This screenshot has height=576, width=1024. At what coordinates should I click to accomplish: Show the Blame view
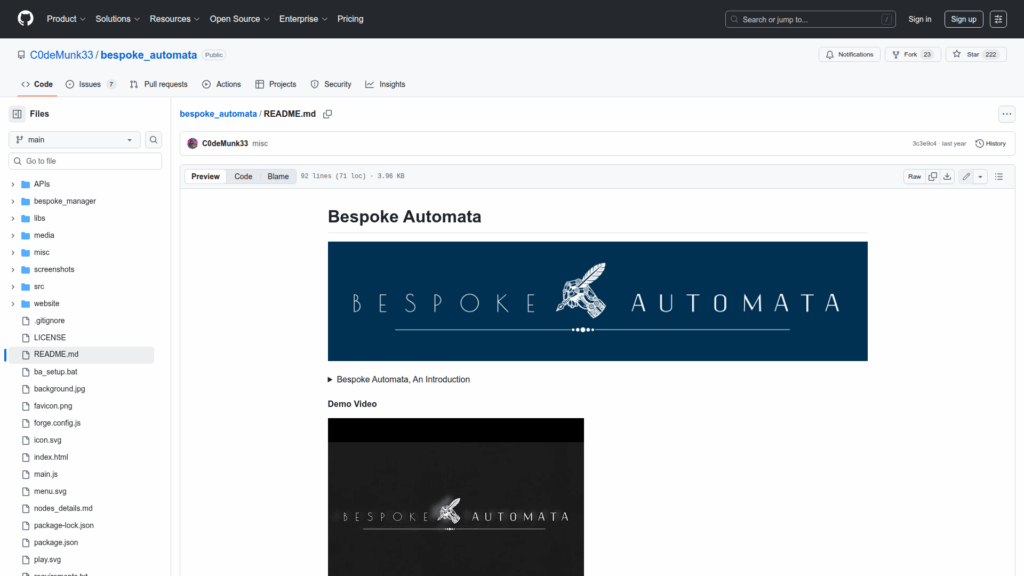(278, 176)
